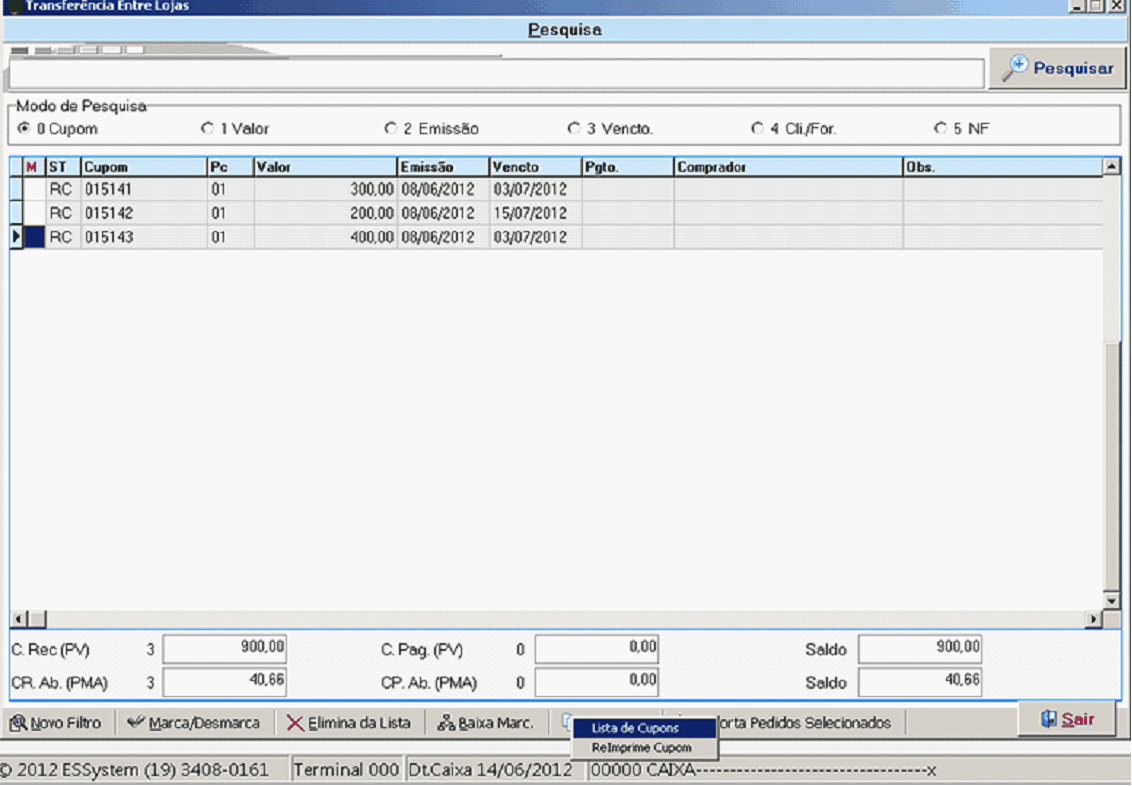This screenshot has width=1132, height=786.
Task: Click the search text input field
Action: point(495,74)
